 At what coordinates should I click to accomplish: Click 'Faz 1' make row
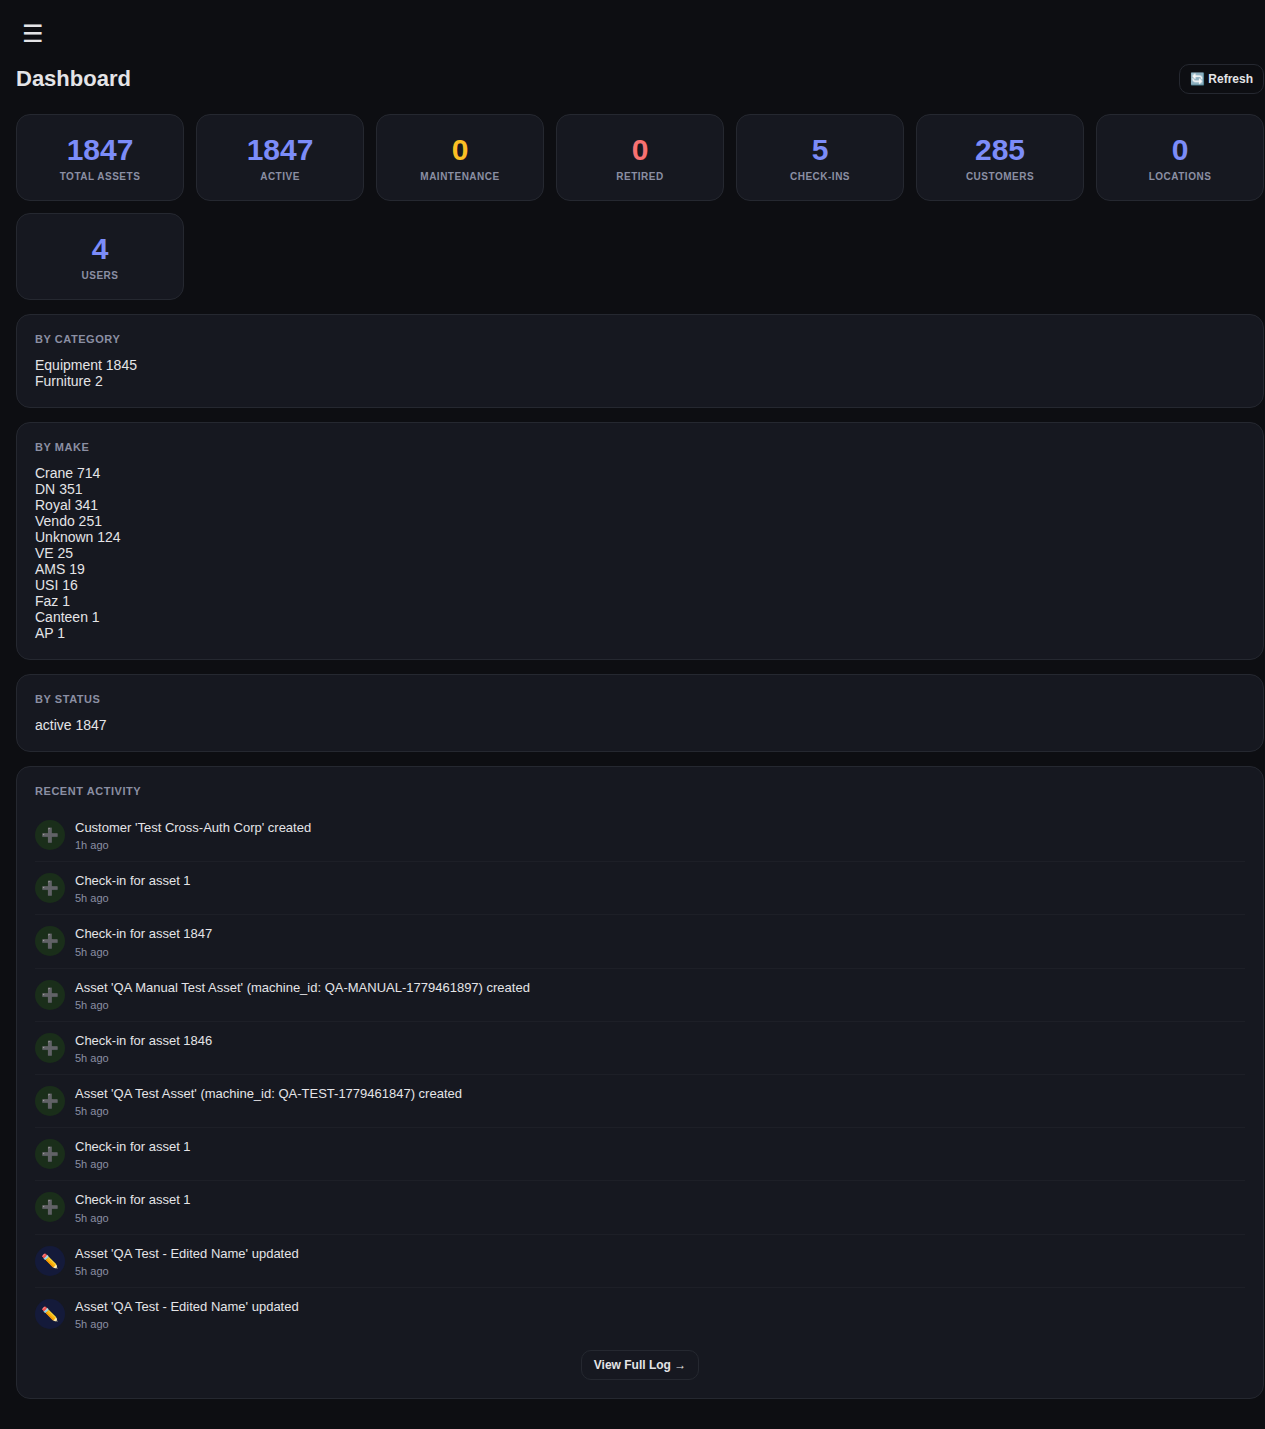pos(52,601)
